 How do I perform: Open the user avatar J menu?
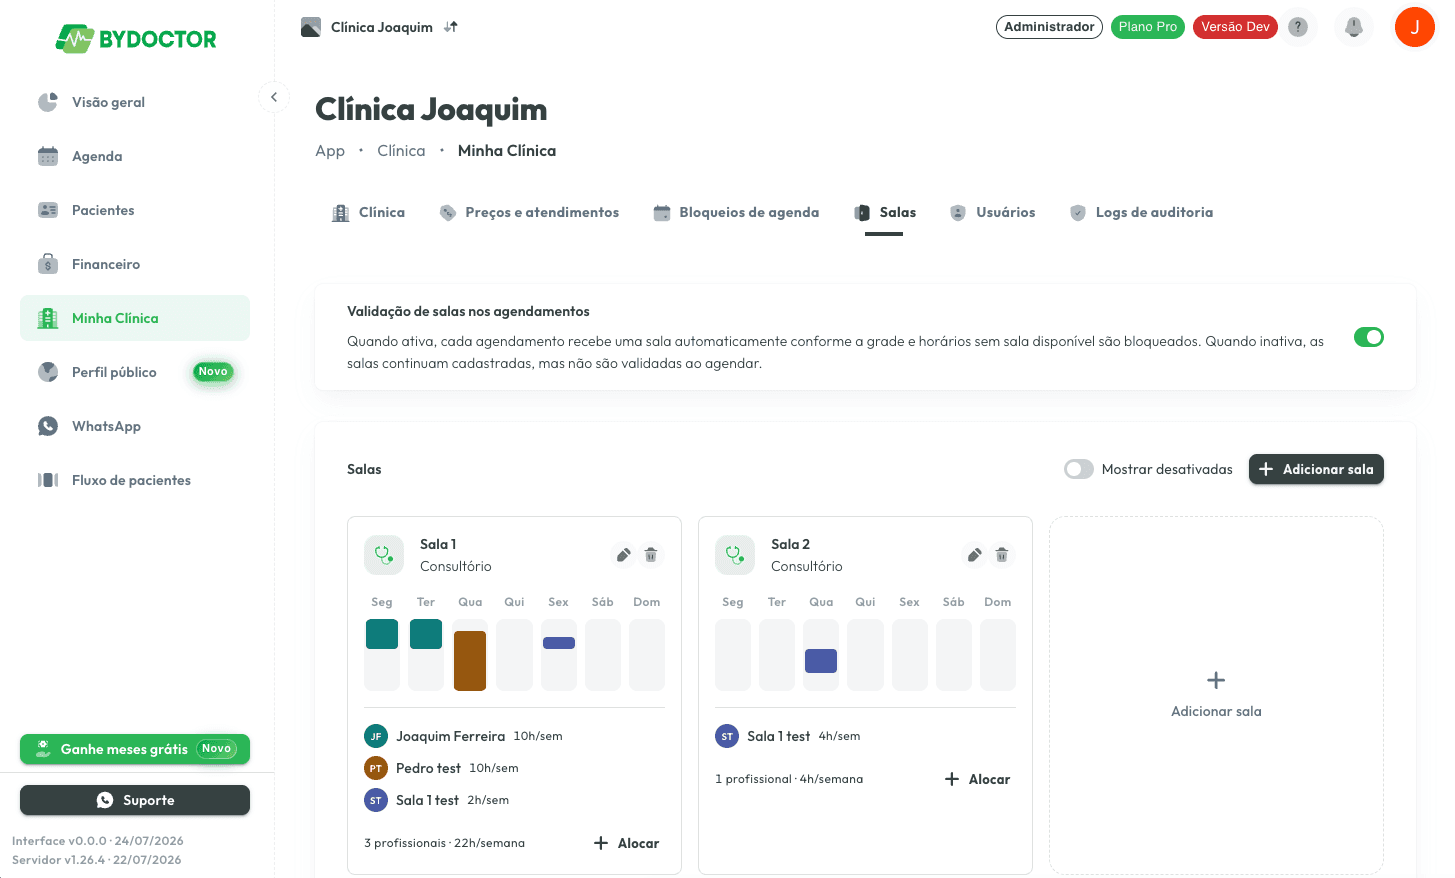(x=1415, y=27)
